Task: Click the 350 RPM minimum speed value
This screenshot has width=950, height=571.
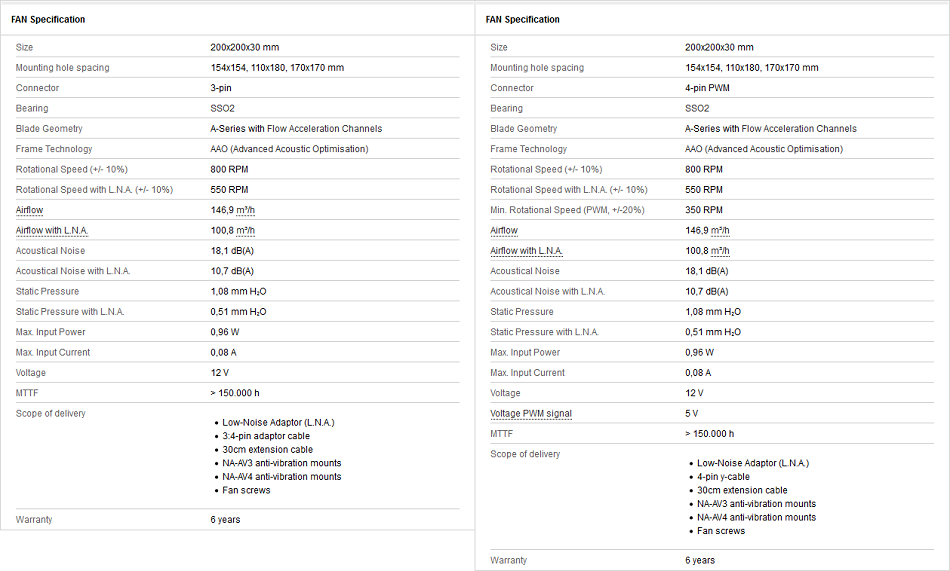Action: pos(704,210)
